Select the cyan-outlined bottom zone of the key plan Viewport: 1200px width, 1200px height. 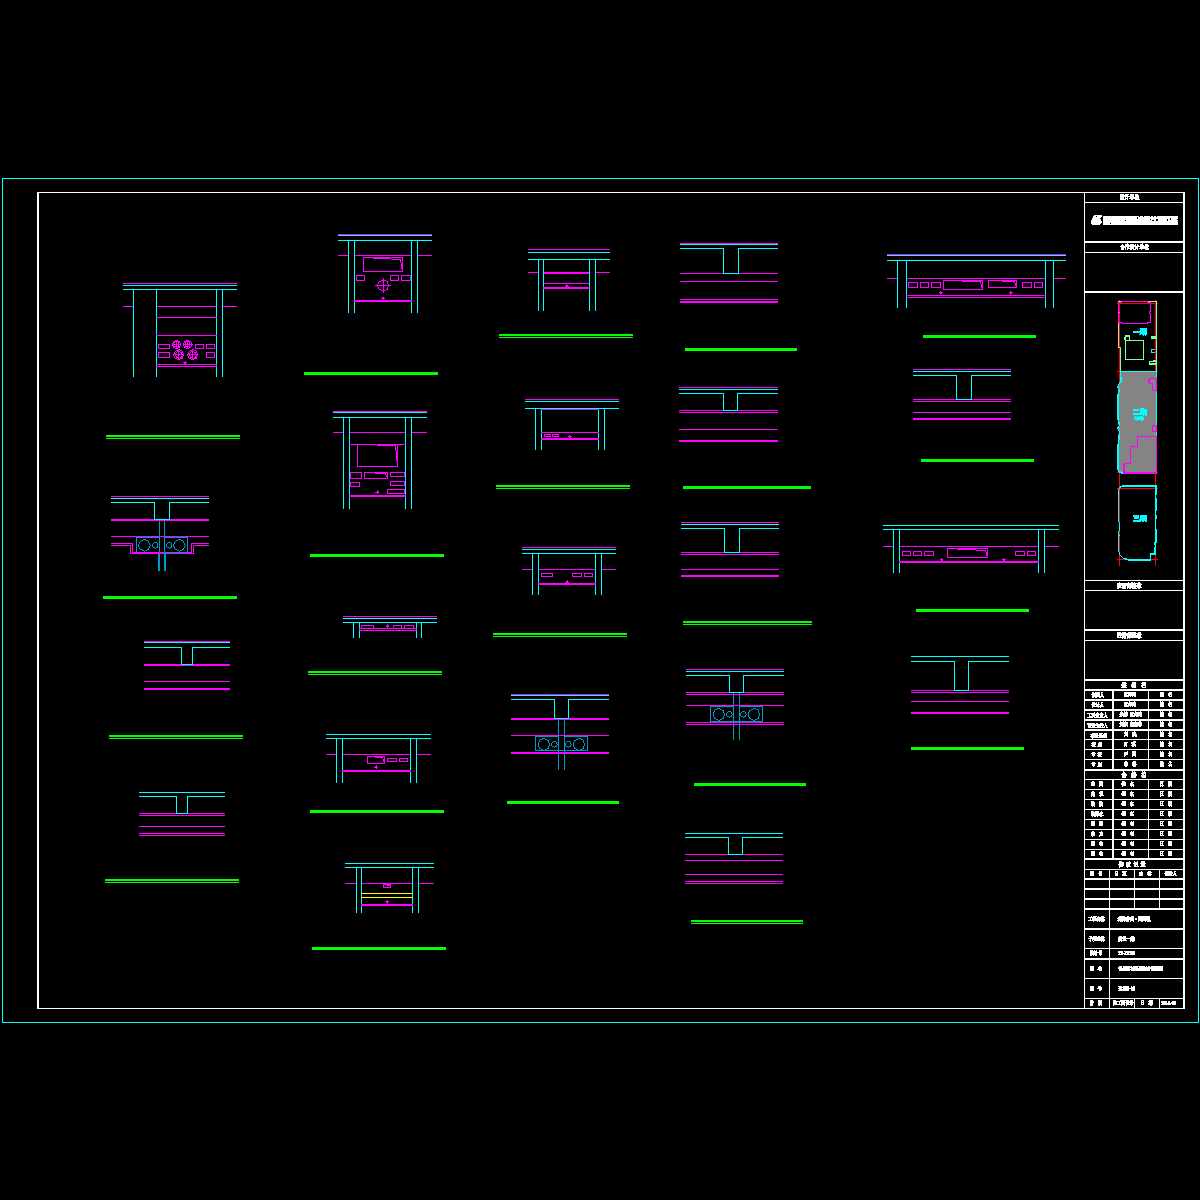pyautogui.click(x=1137, y=524)
